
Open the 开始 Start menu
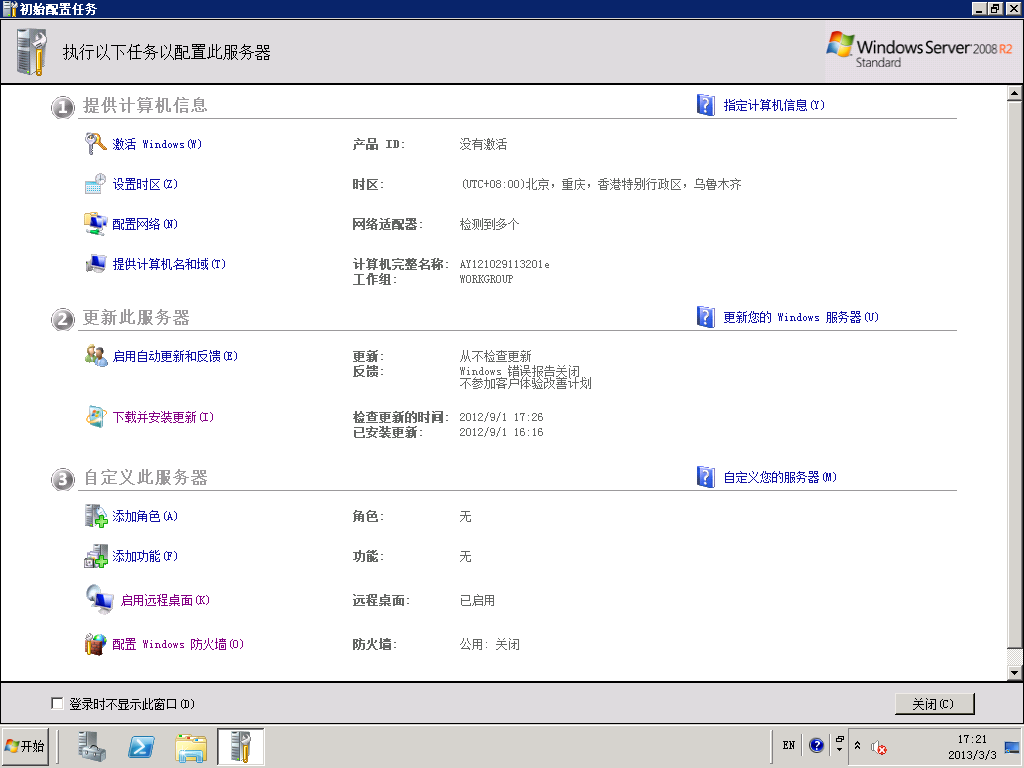(x=25, y=746)
